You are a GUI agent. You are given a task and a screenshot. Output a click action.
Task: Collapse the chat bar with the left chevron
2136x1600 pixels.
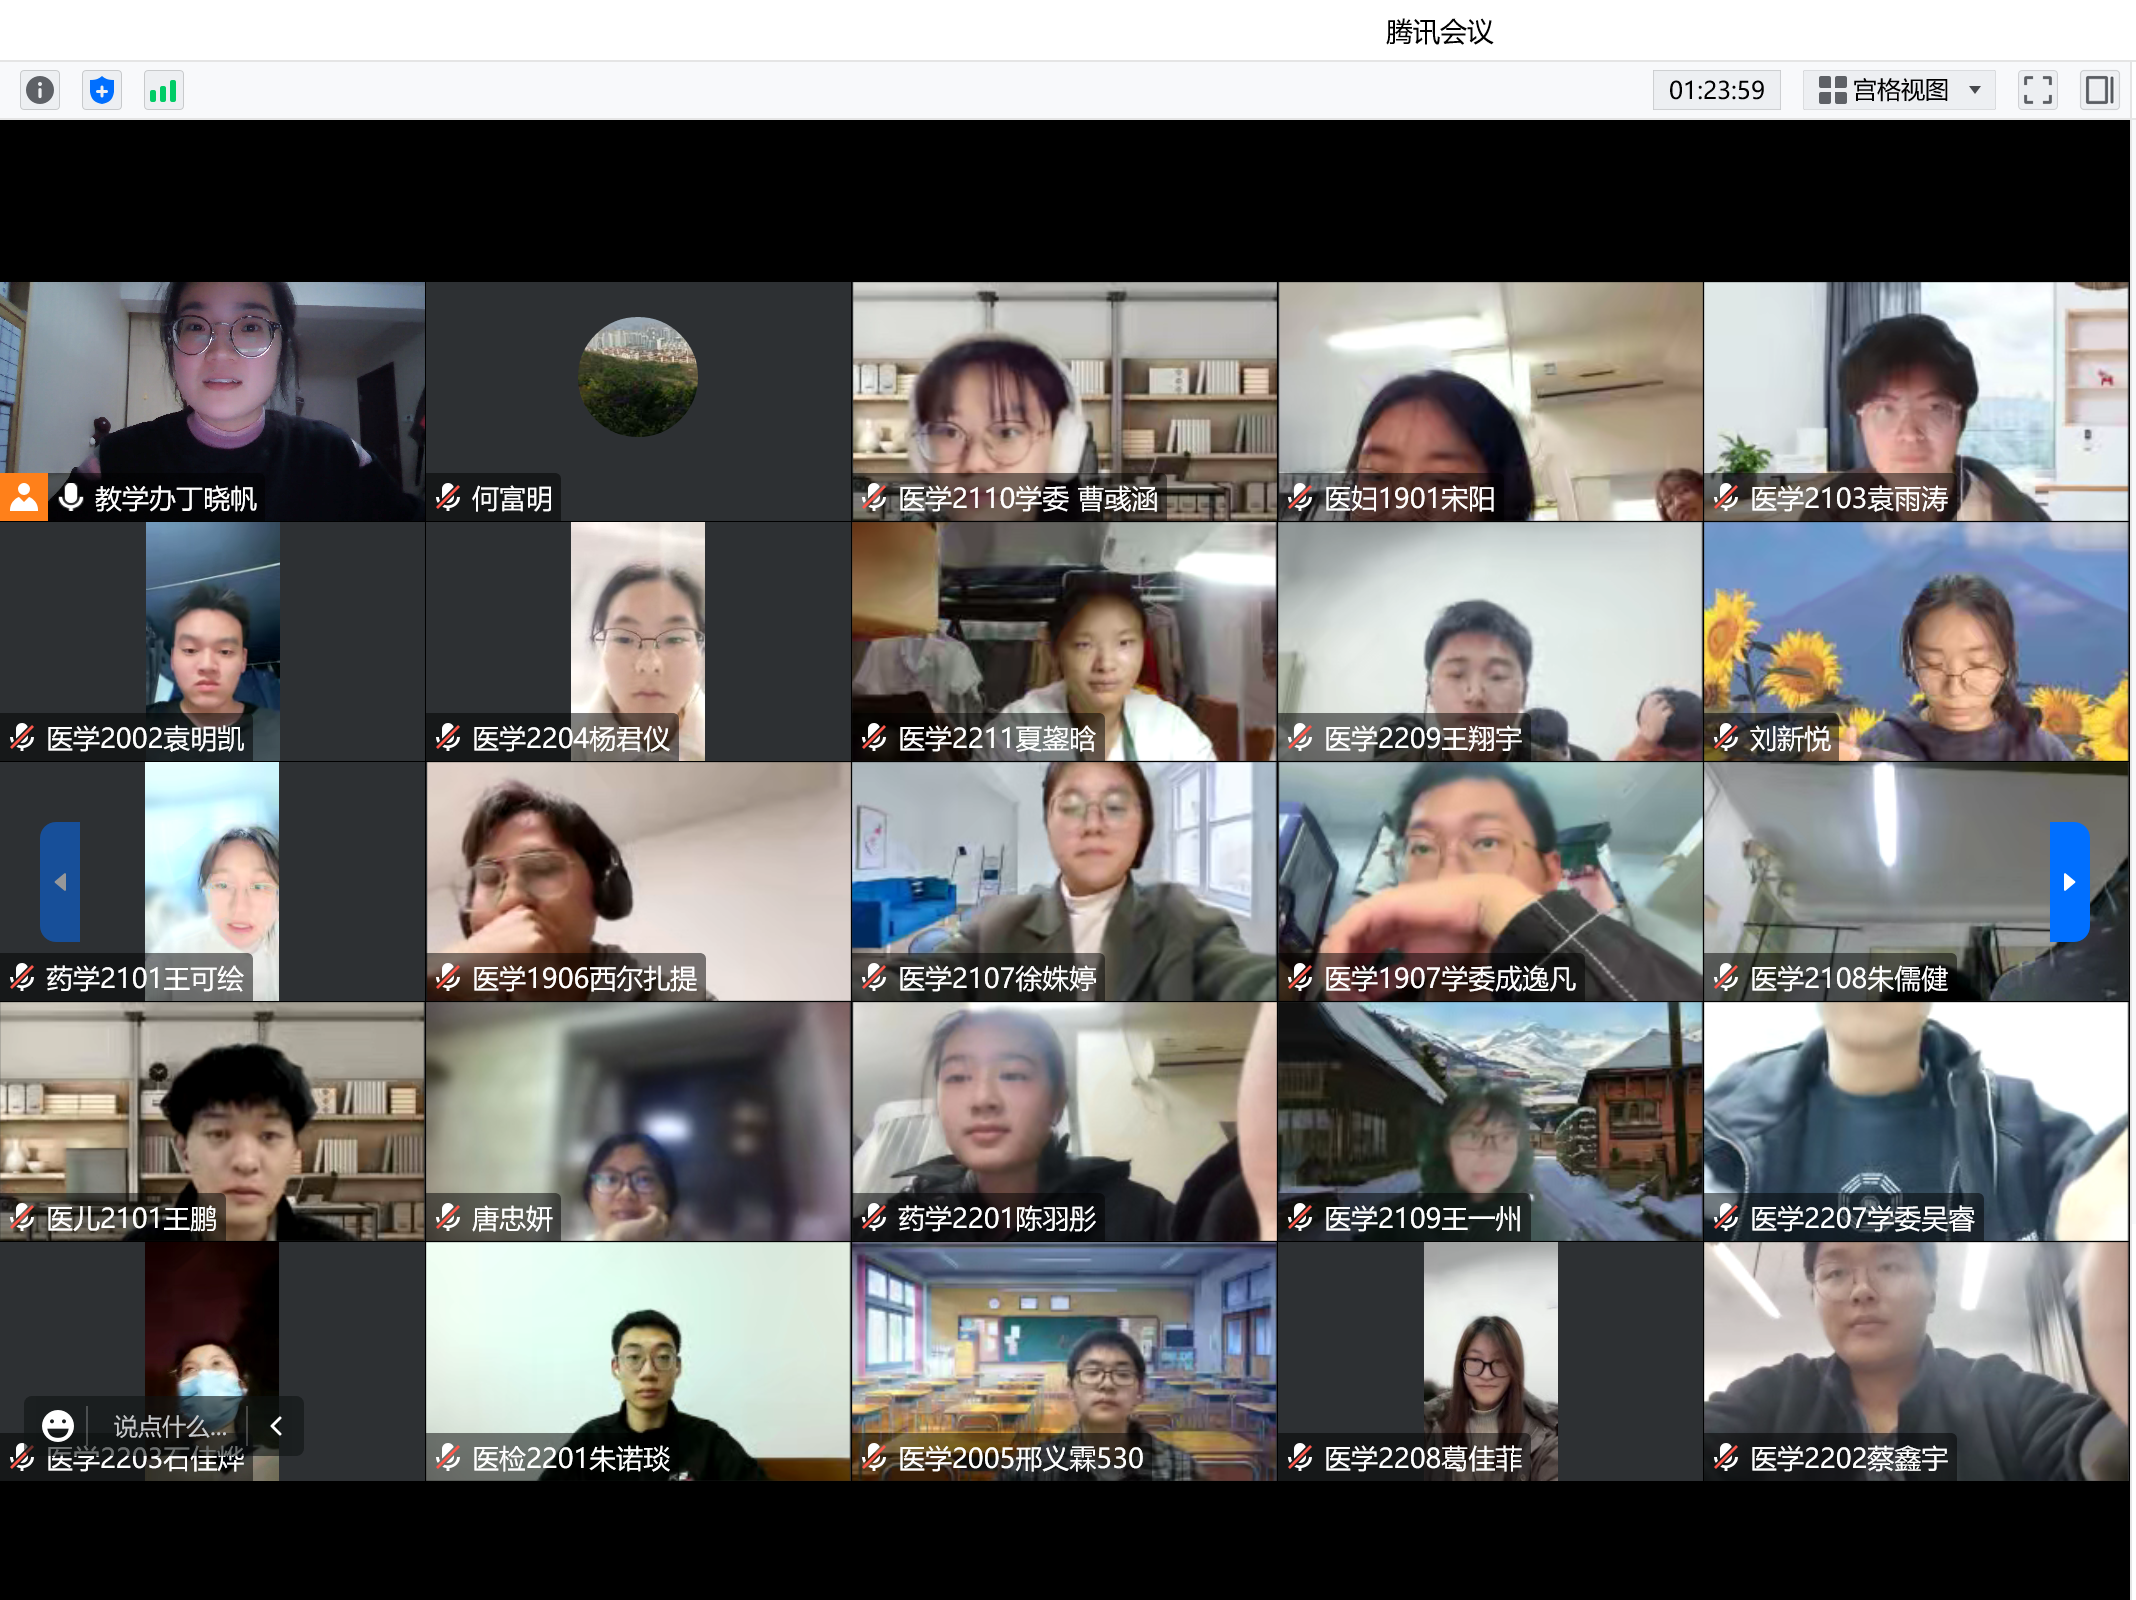[277, 1425]
